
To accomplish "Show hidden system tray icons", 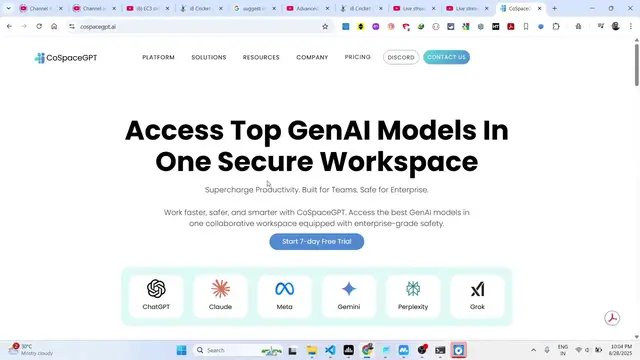I will click(533, 350).
